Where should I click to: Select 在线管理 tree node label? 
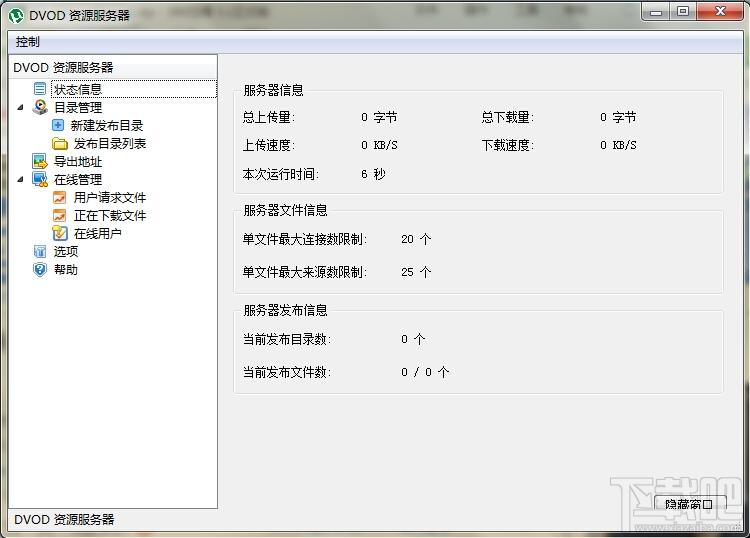coord(78,180)
